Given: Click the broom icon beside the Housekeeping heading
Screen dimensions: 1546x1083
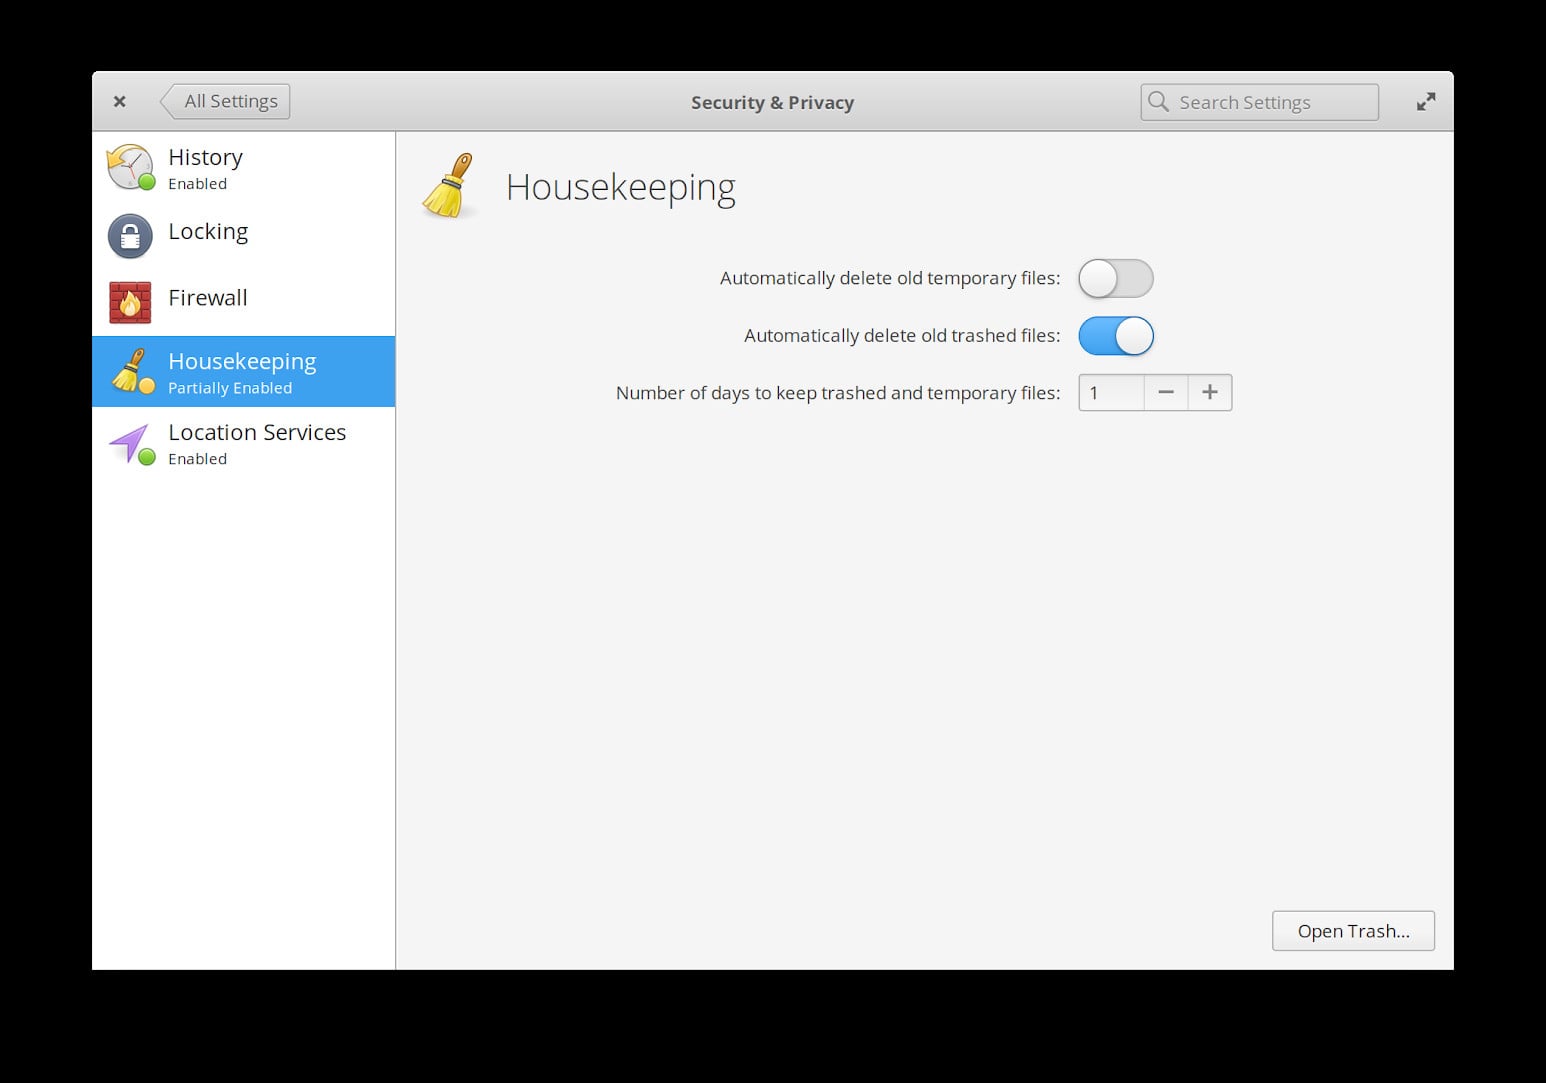Looking at the screenshot, I should (x=449, y=186).
